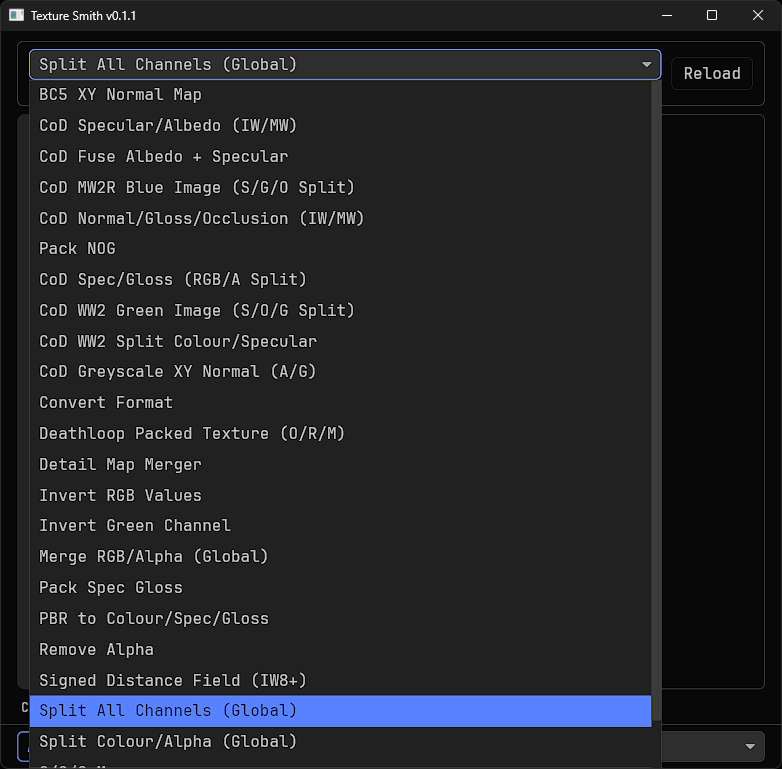The image size is (782, 769).
Task: Close the Texture Smith window
Action: pyautogui.click(x=758, y=15)
